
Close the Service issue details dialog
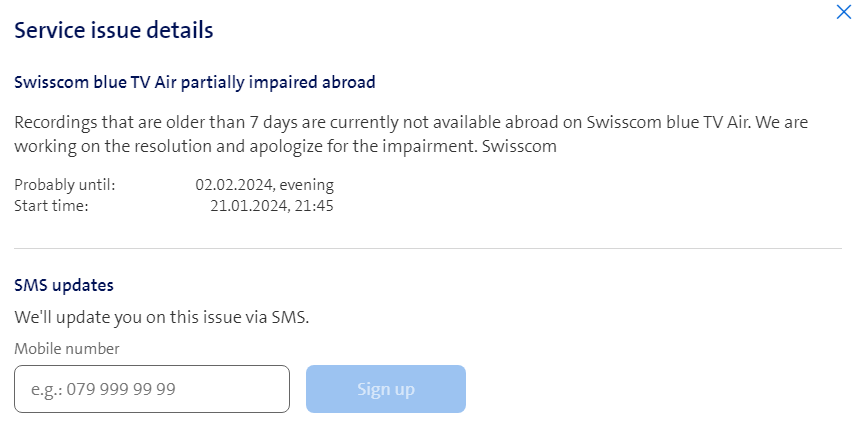click(x=843, y=13)
